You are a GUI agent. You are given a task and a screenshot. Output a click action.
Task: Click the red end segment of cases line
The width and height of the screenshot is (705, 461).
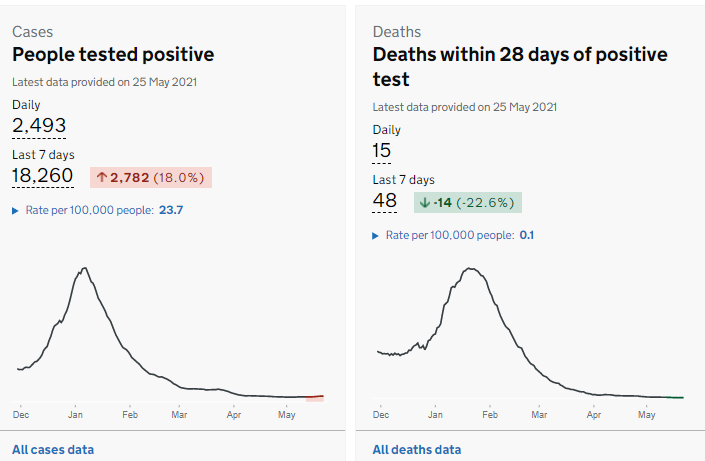pyautogui.click(x=315, y=397)
